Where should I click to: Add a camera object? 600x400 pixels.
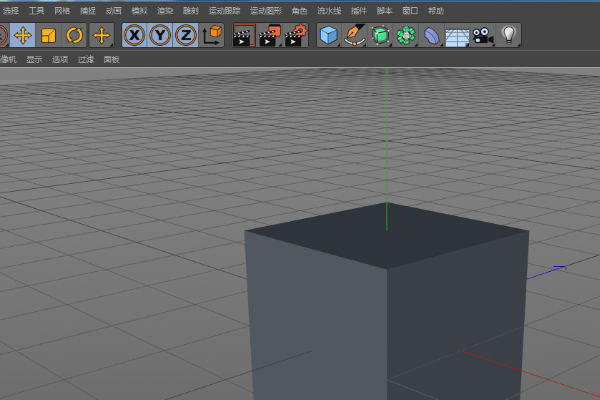(484, 36)
